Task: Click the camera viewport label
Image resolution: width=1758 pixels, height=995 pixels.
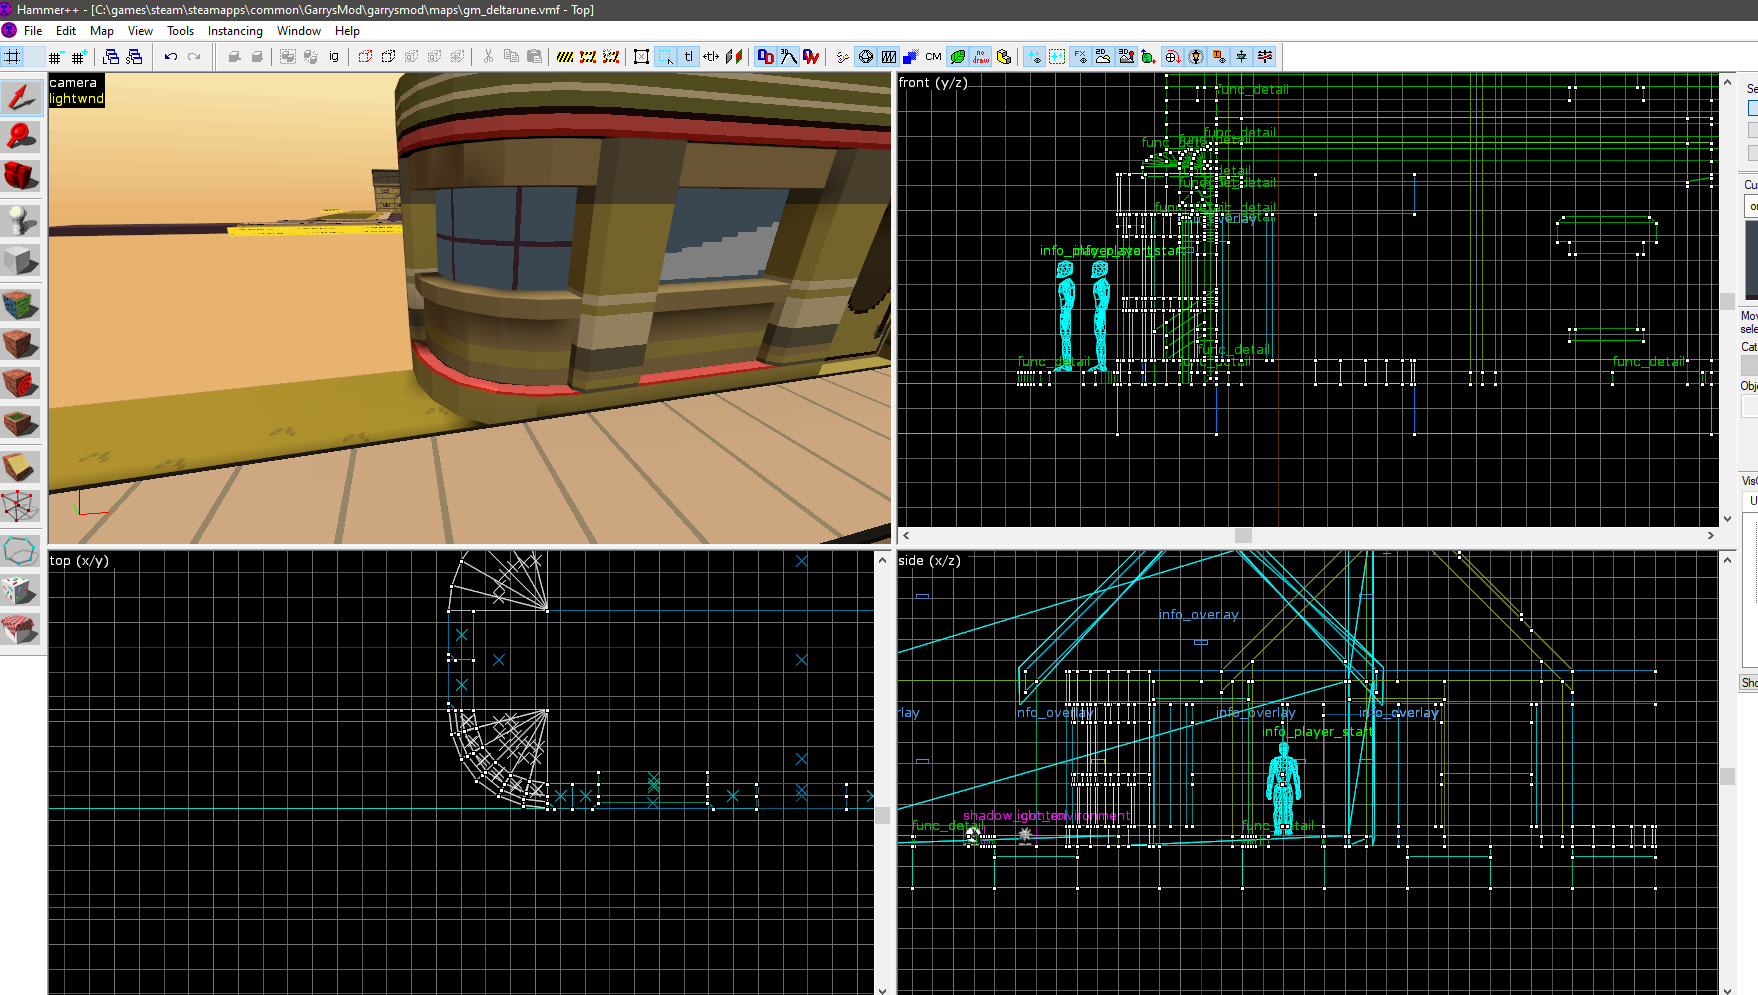Action: click(x=73, y=83)
